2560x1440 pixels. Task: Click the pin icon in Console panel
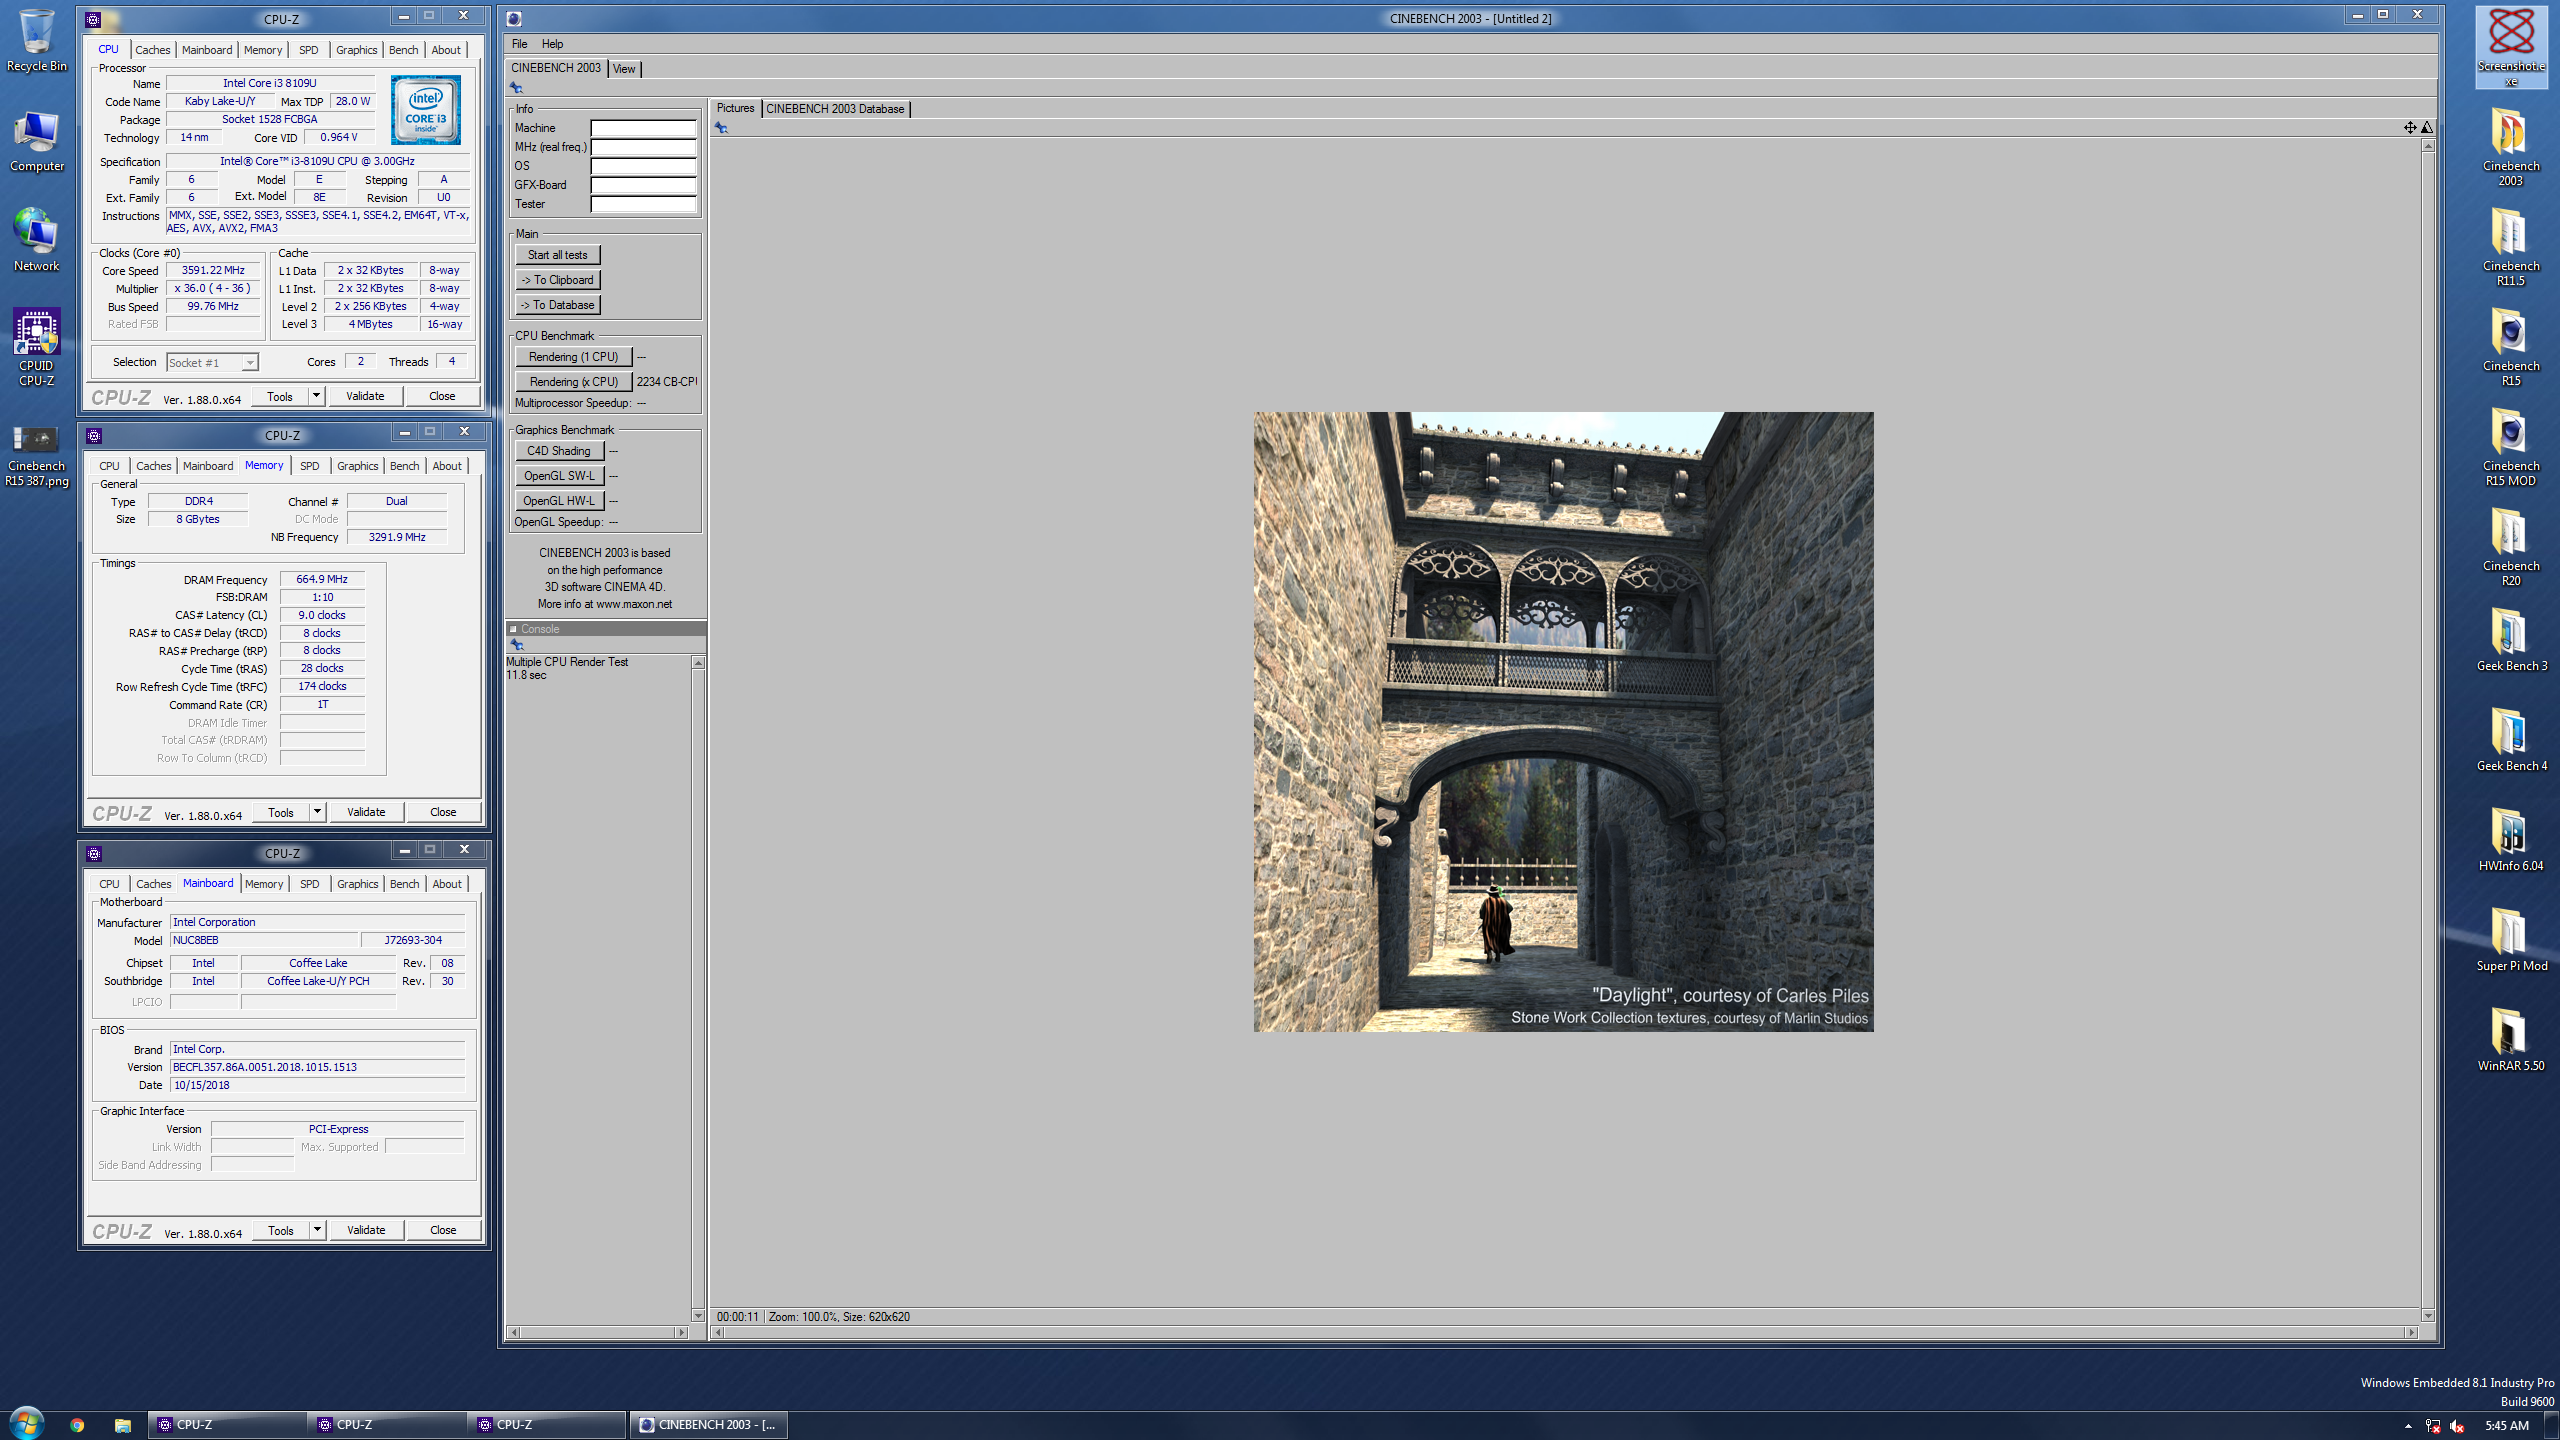click(x=517, y=645)
